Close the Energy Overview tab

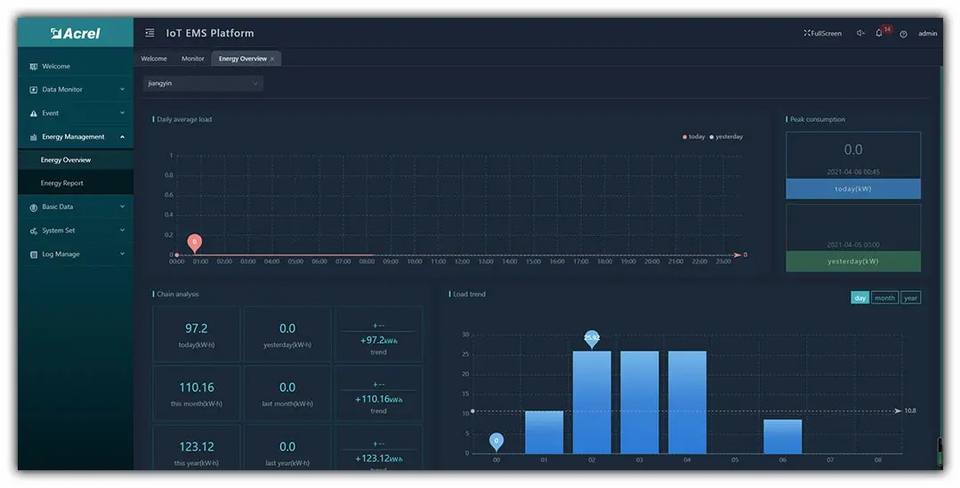click(272, 59)
